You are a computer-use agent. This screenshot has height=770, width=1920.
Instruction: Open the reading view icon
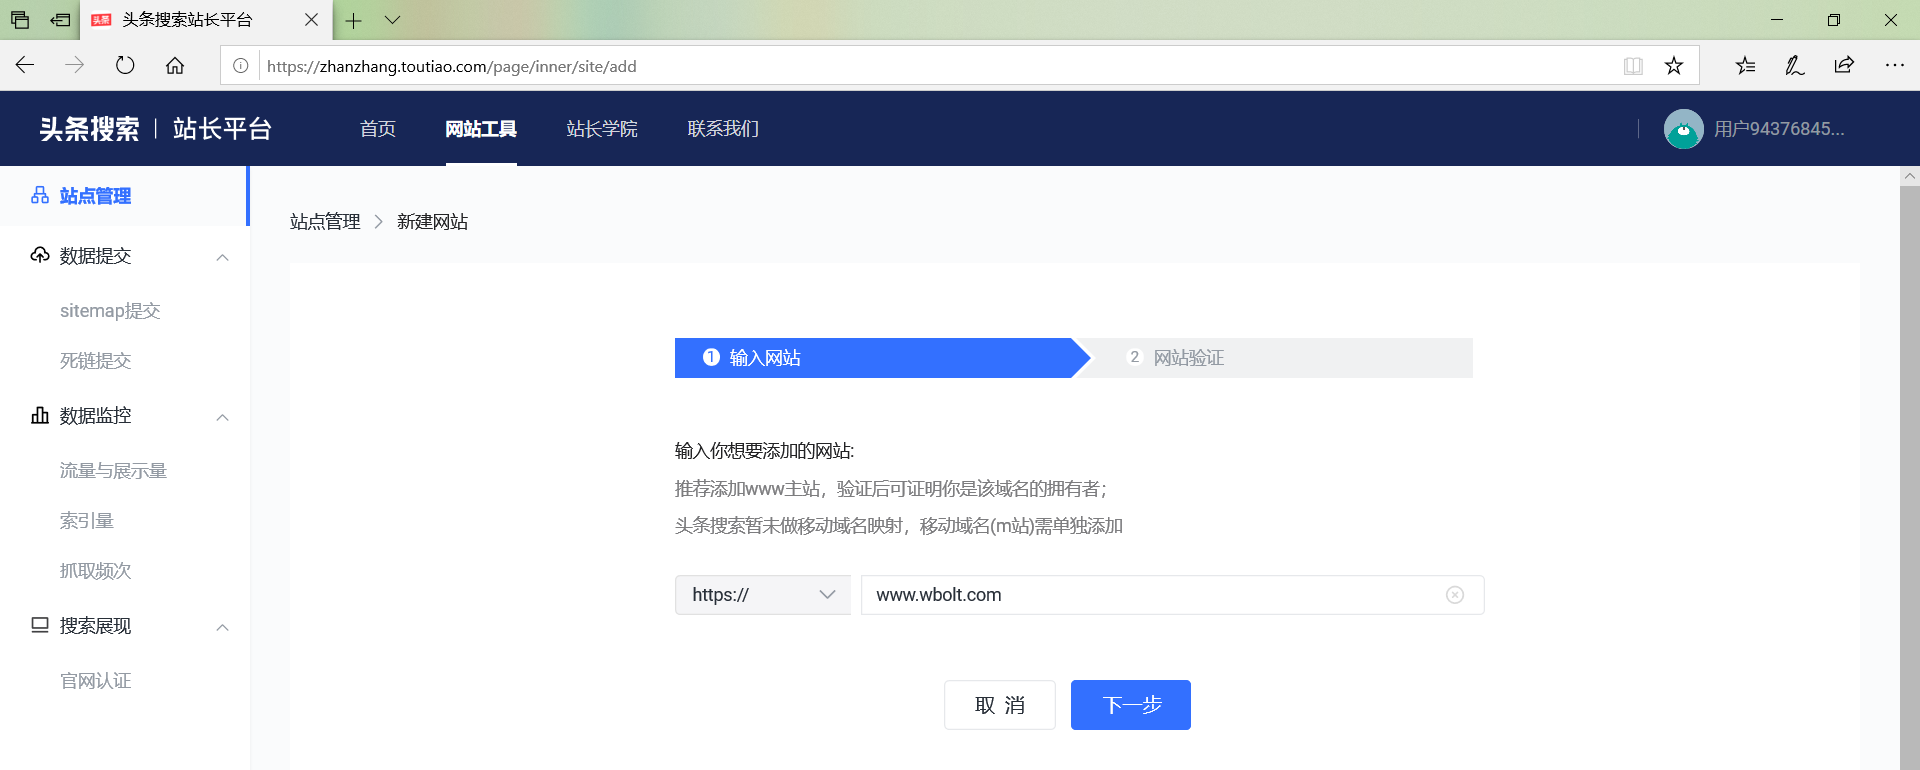point(1633,66)
